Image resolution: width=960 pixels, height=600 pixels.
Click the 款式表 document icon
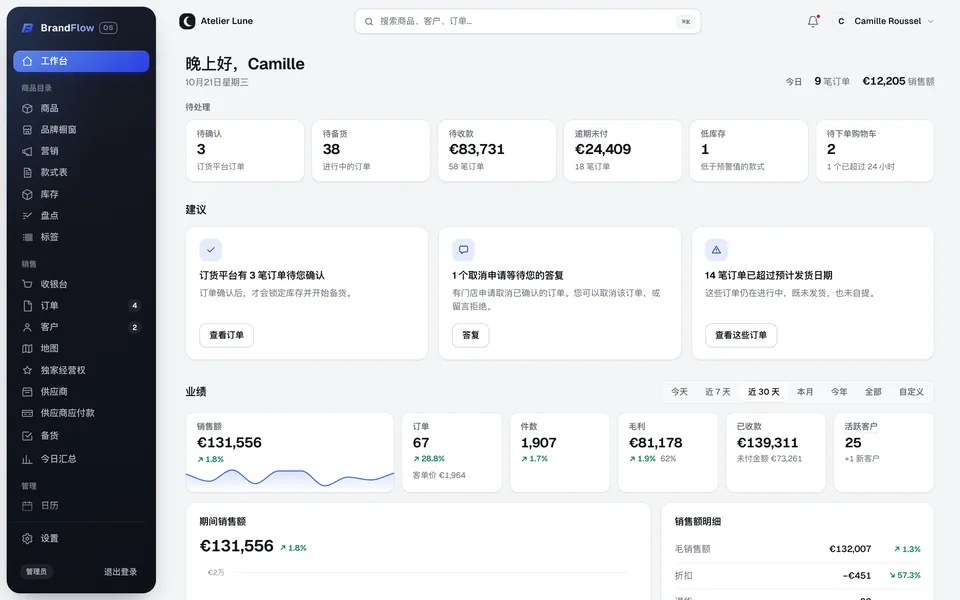[27, 173]
